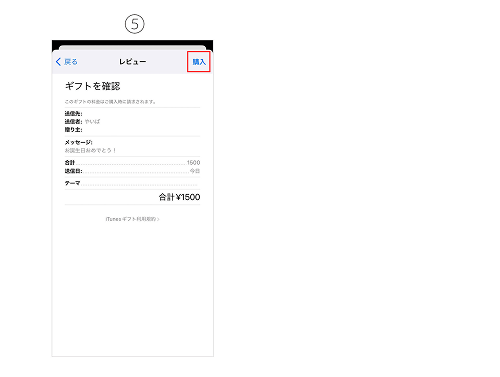Select the sender name やいば

(92, 122)
